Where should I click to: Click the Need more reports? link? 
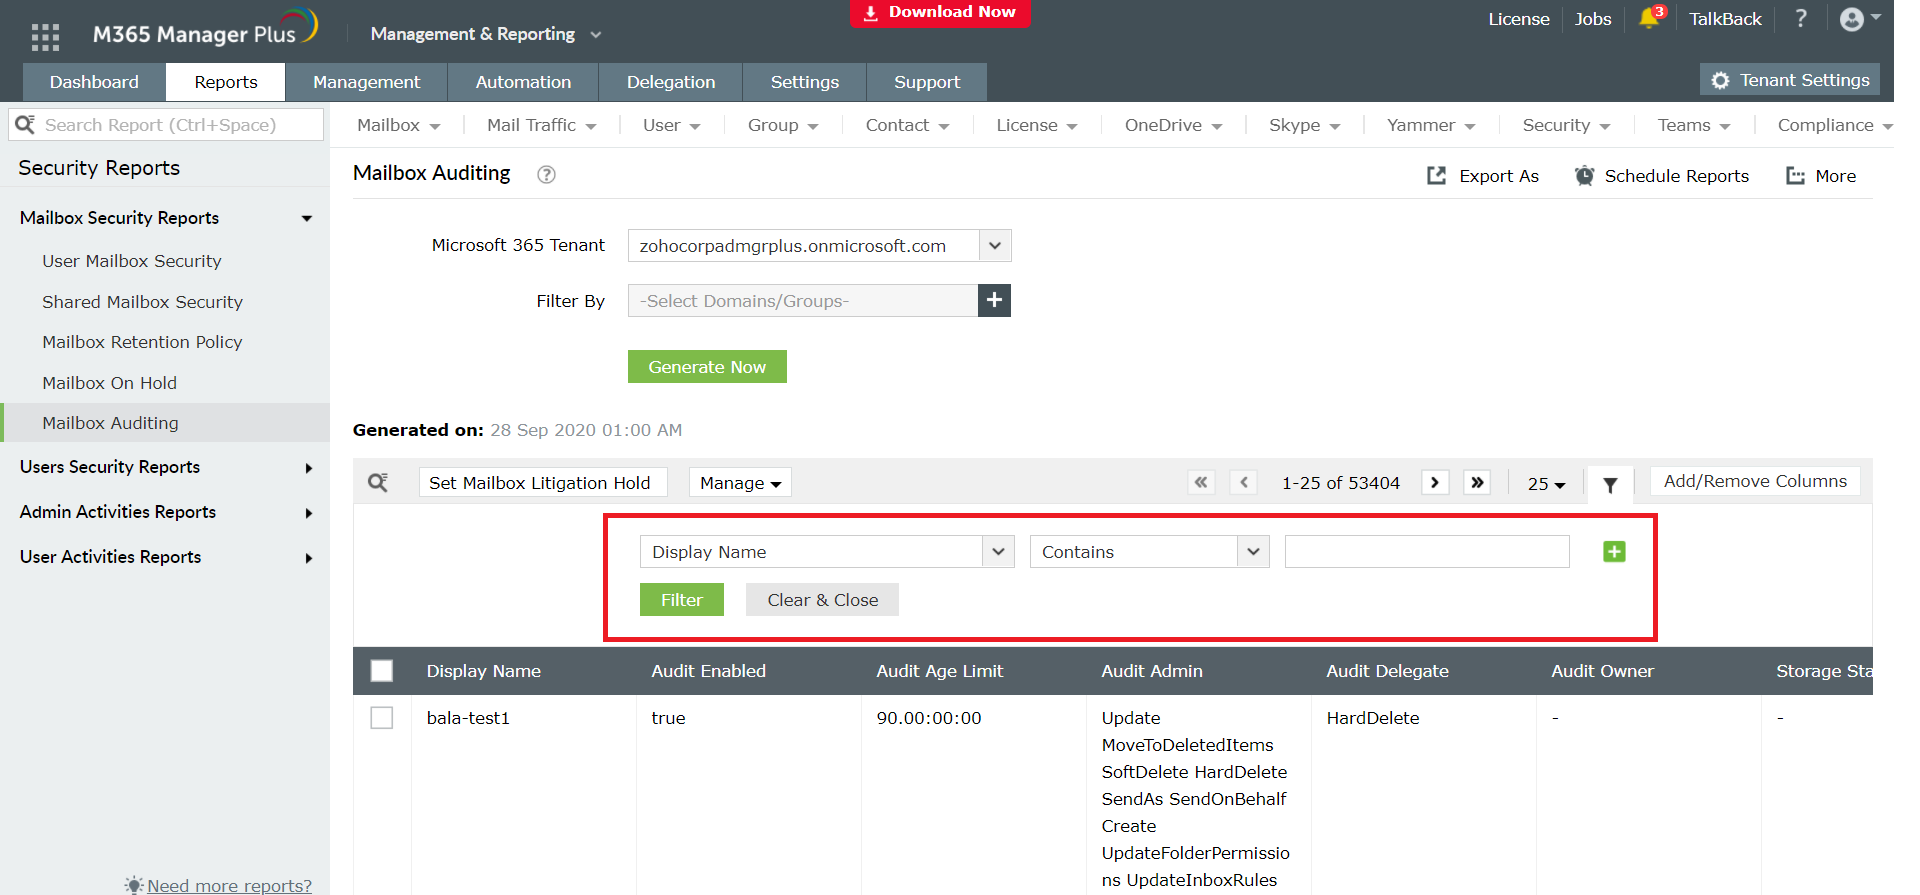tap(229, 885)
